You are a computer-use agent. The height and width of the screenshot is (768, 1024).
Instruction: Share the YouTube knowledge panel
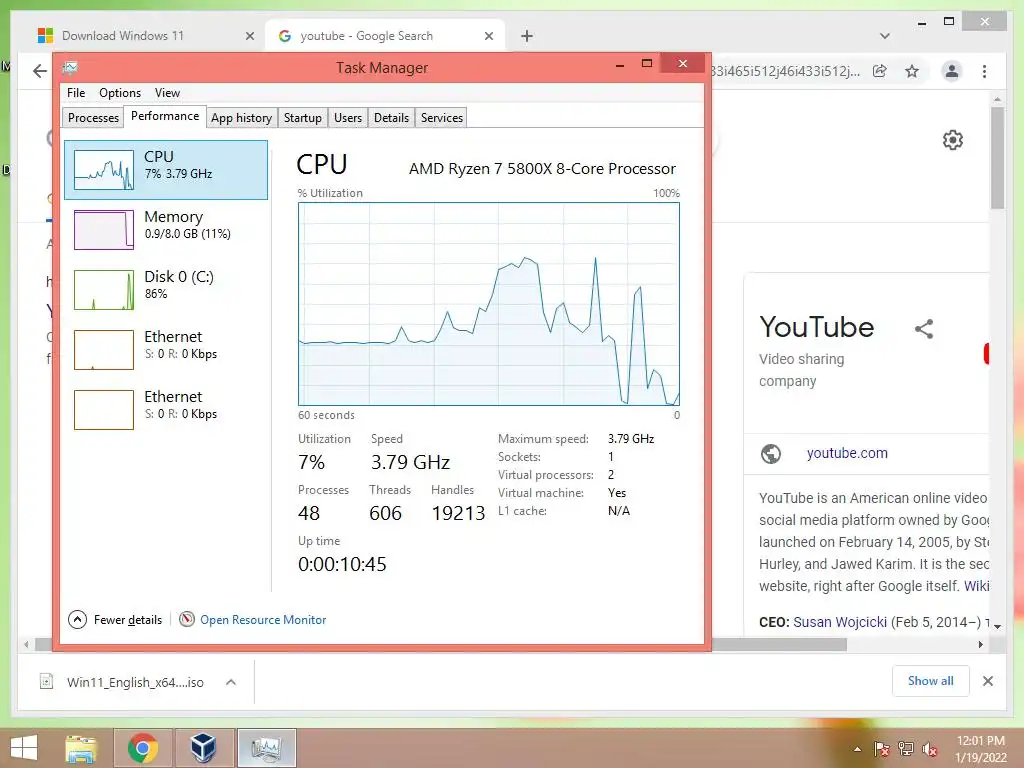(x=923, y=328)
